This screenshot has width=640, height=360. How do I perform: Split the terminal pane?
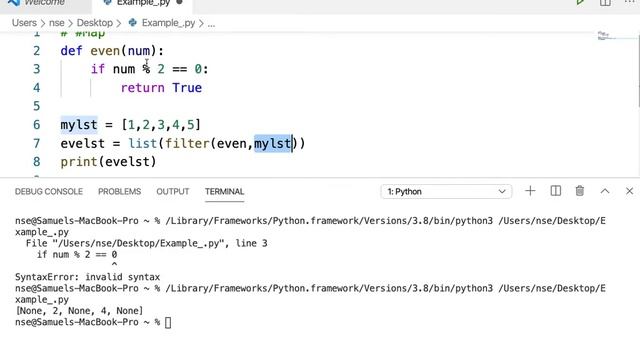556,191
